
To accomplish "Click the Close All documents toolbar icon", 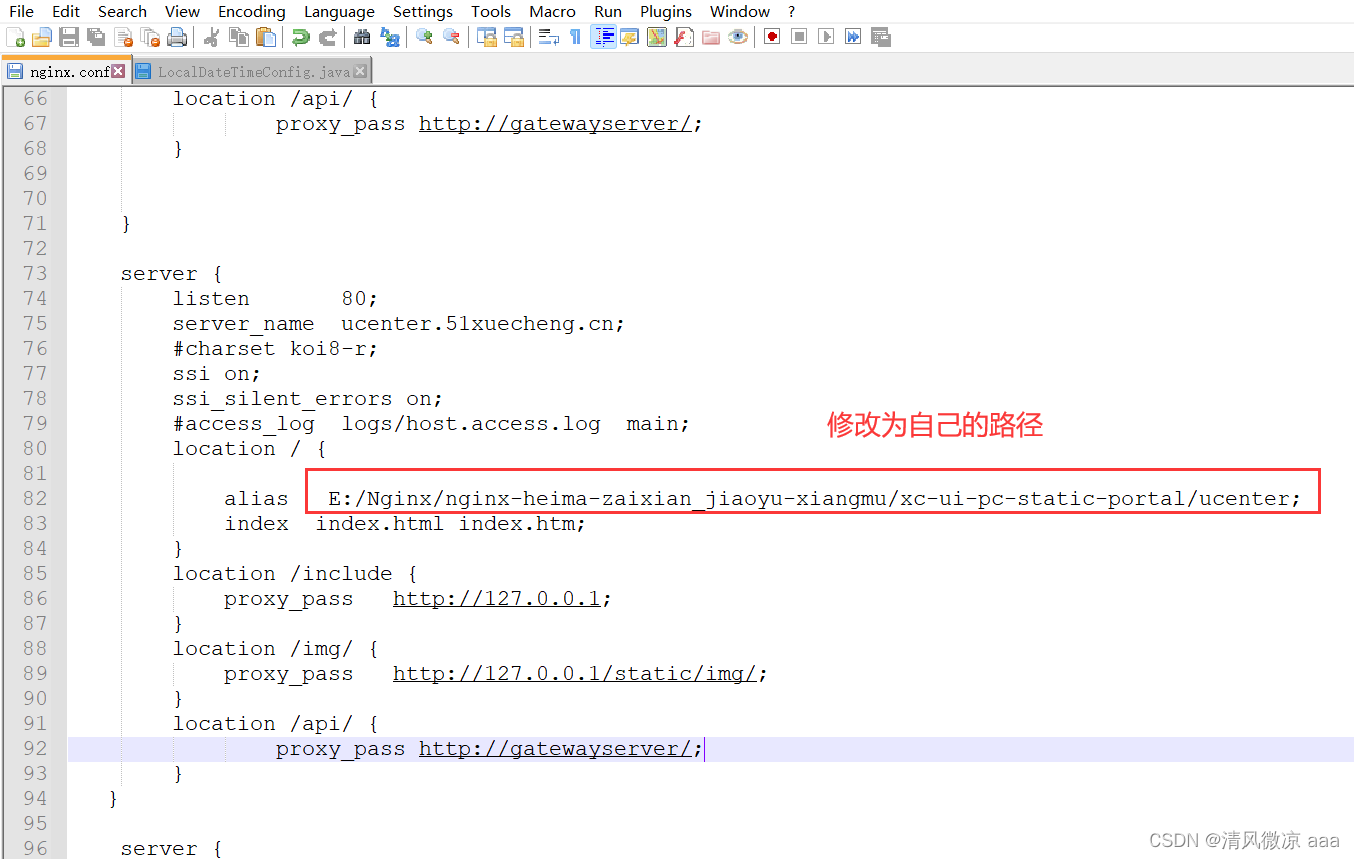I will [151, 38].
